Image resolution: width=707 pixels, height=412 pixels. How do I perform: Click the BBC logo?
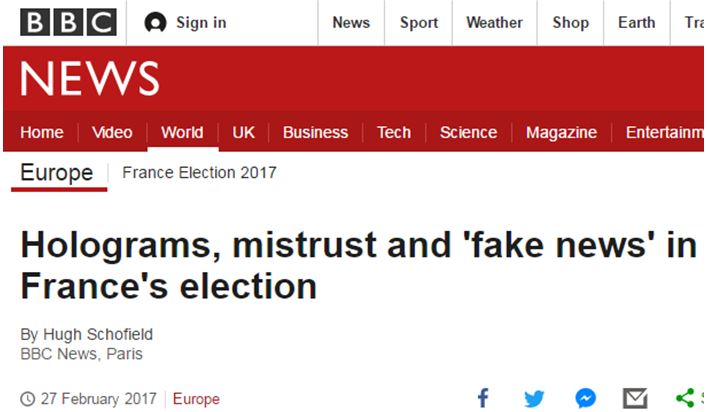click(x=68, y=22)
